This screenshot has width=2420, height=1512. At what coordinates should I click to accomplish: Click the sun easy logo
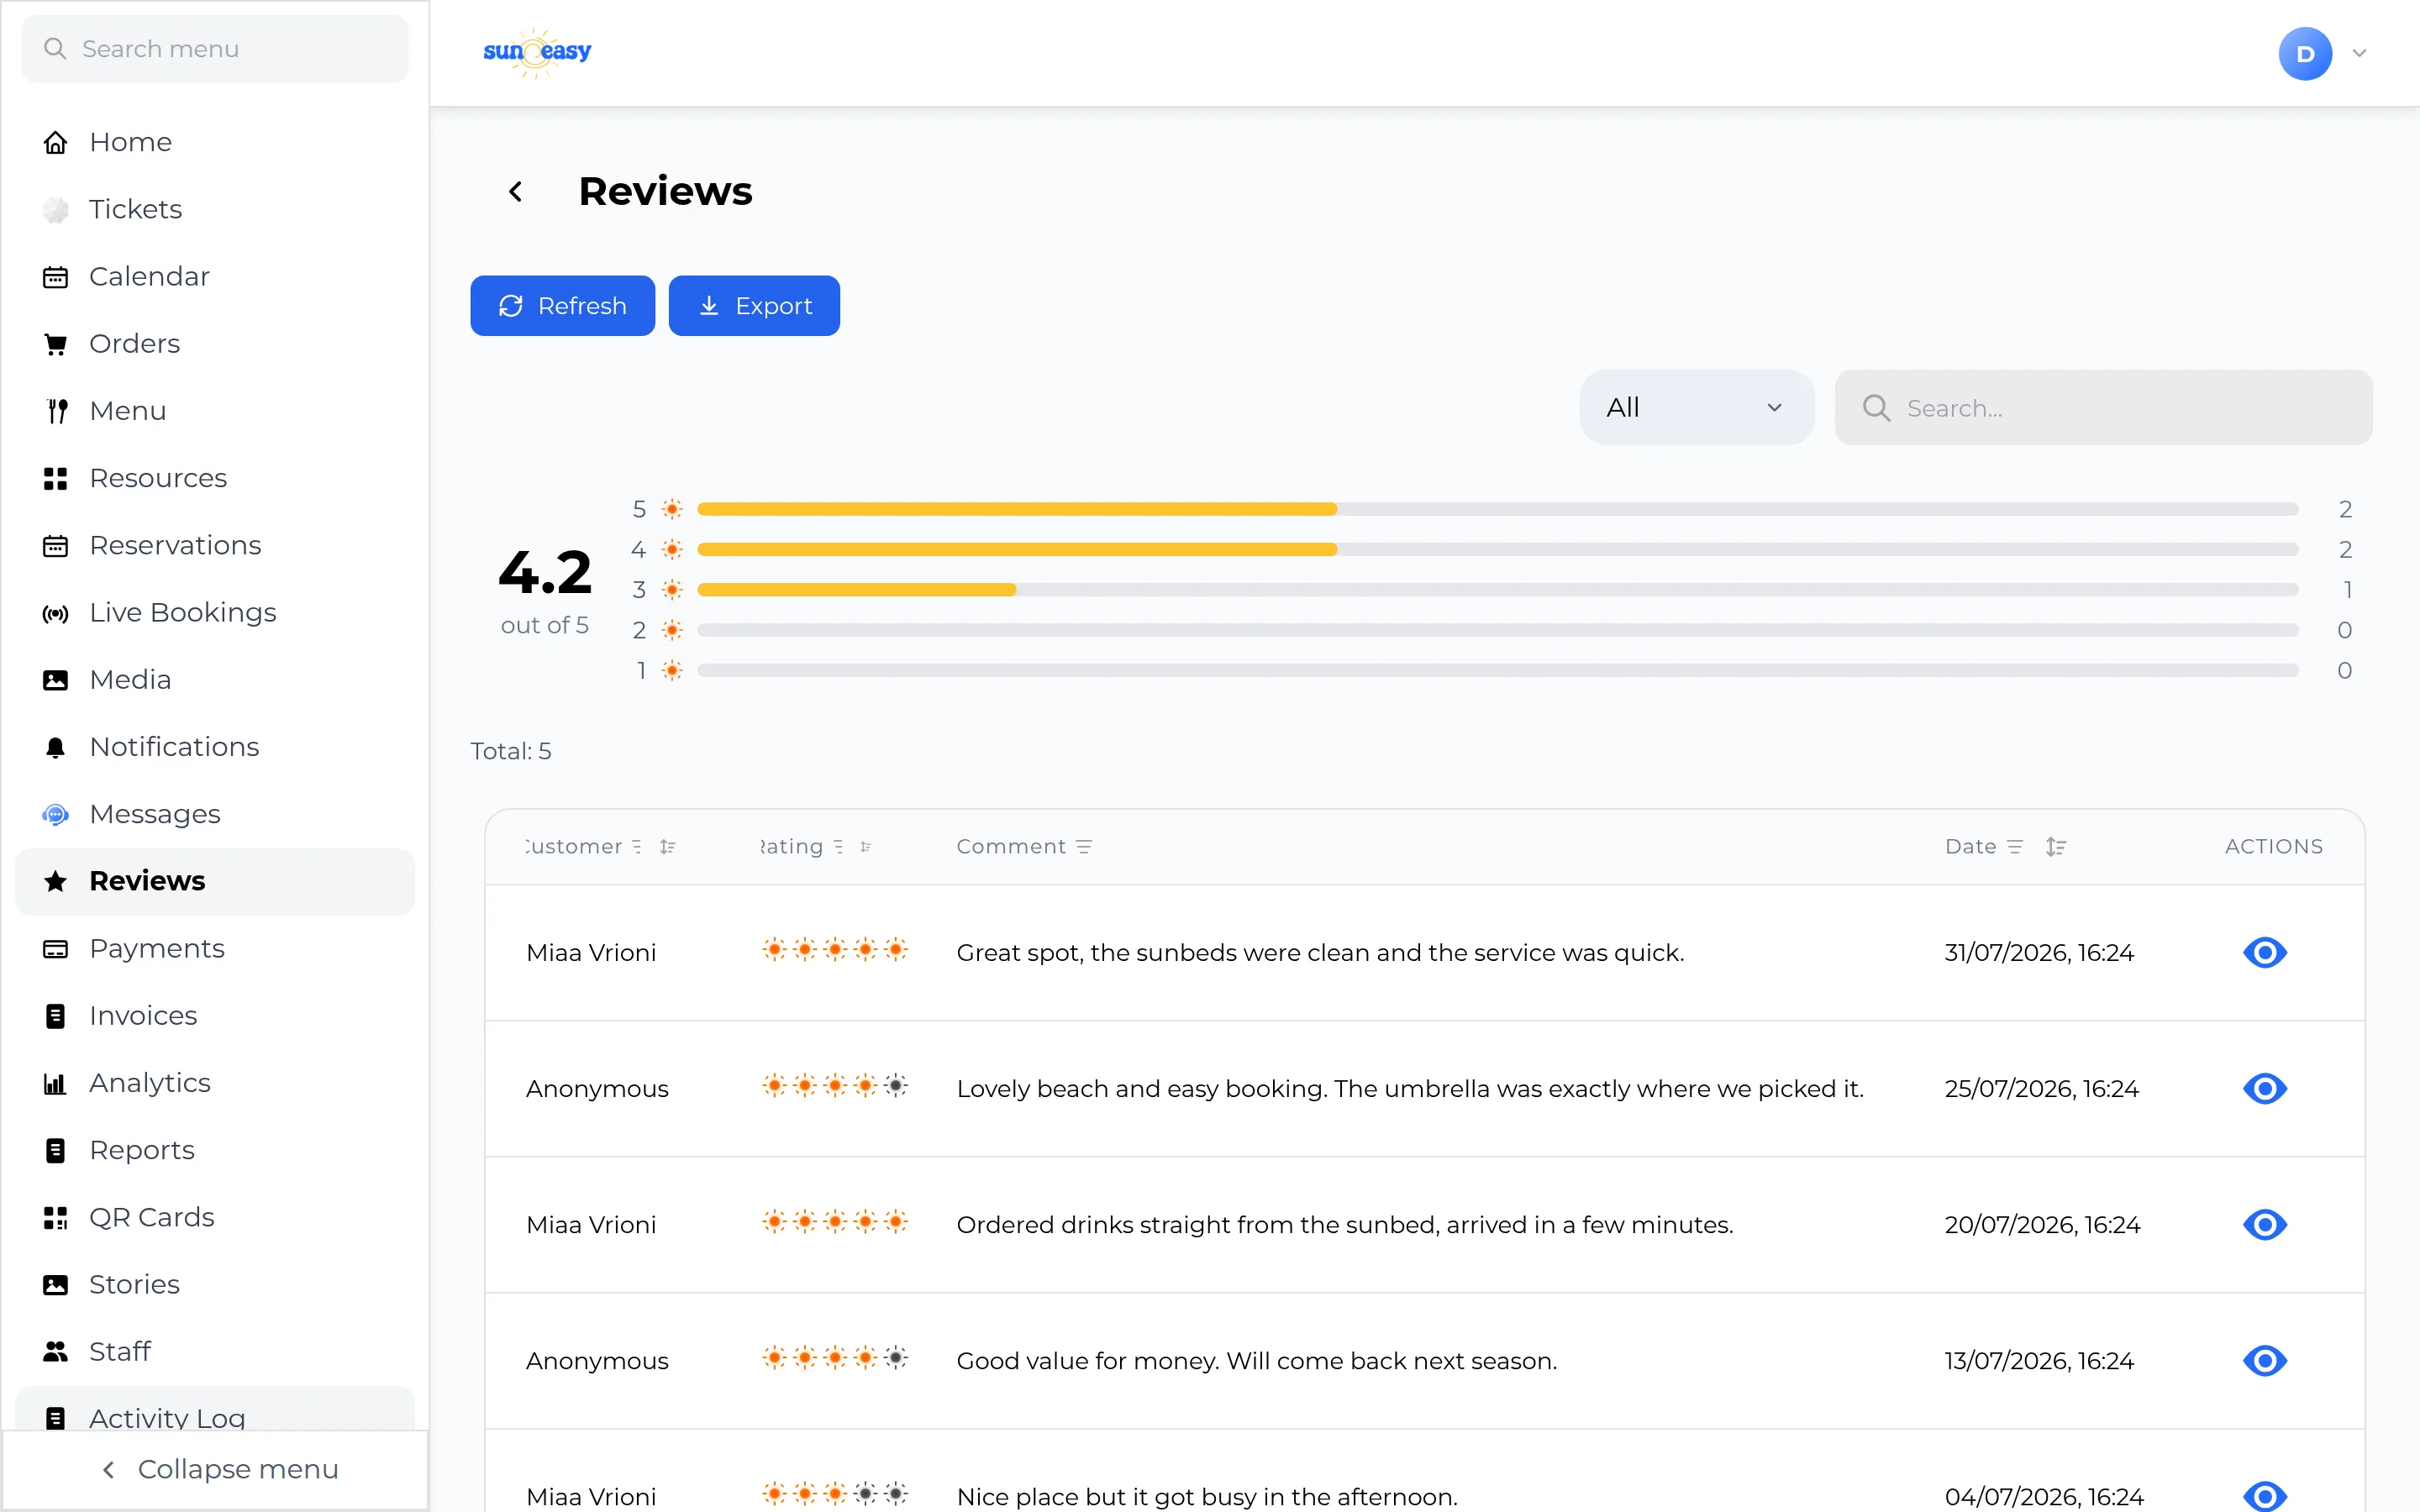point(537,52)
